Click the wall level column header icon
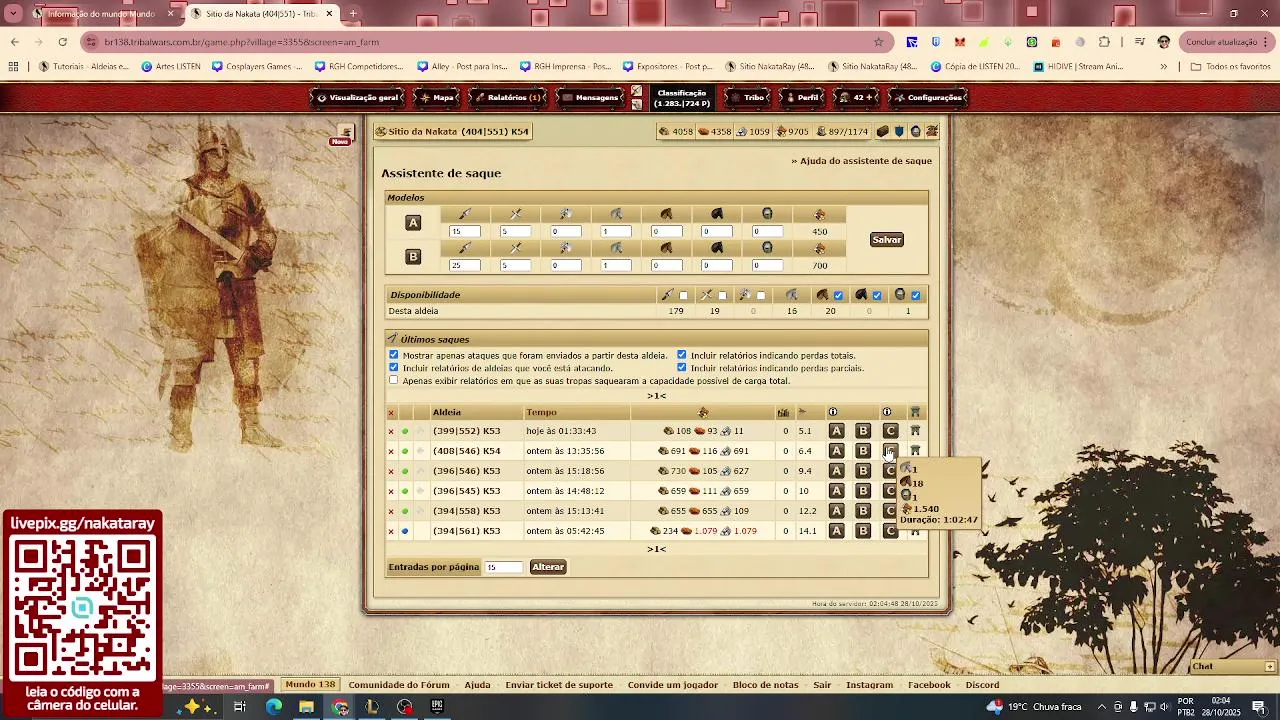This screenshot has height=720, width=1280. pos(783,412)
